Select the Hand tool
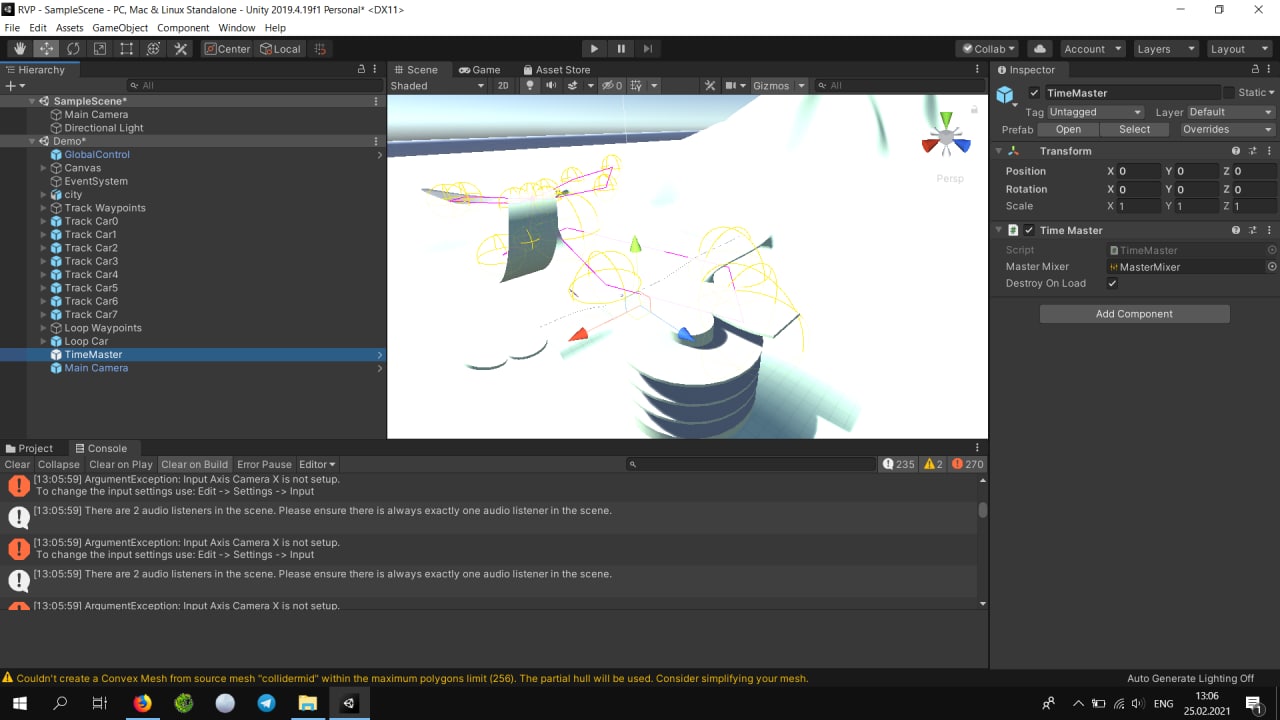1280x720 pixels. click(20, 49)
